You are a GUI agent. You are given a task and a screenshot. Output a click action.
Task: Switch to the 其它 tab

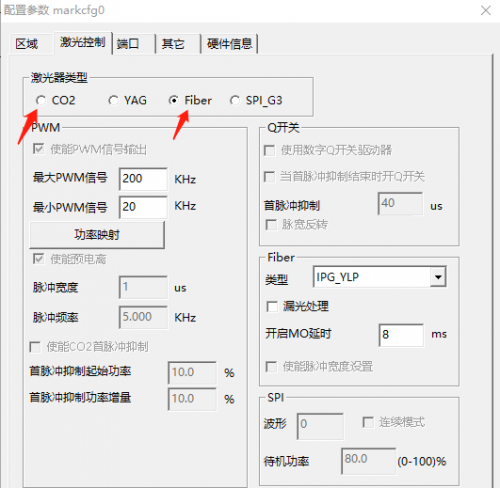tap(173, 44)
